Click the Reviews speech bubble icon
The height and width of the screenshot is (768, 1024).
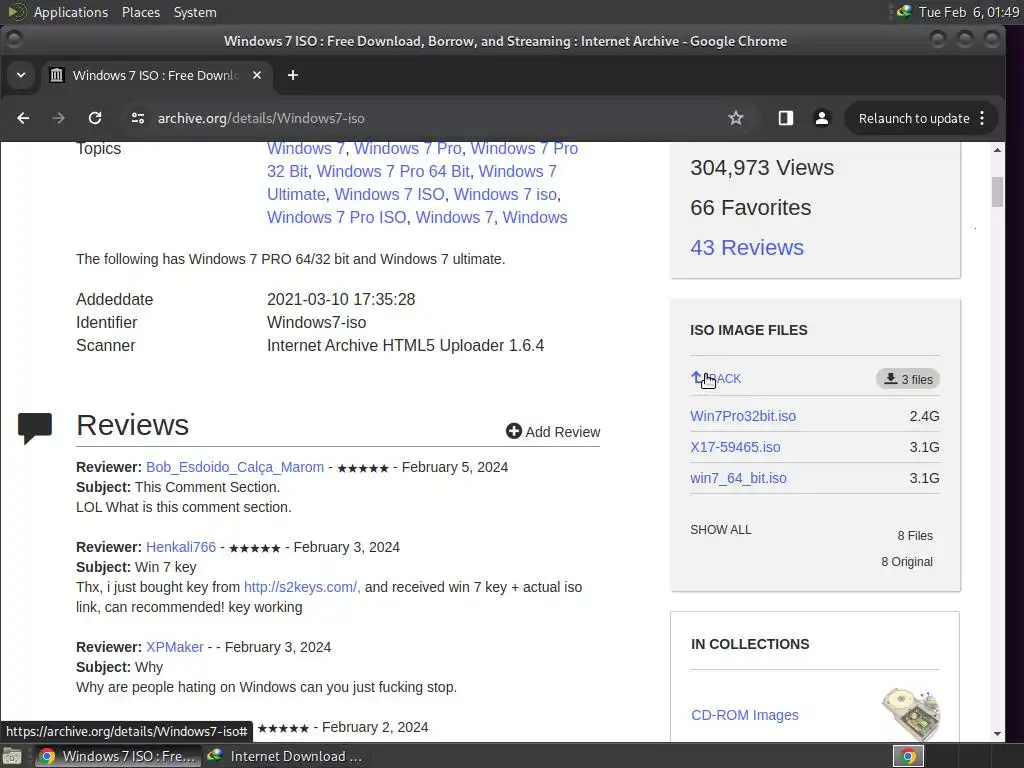pyautogui.click(x=35, y=428)
